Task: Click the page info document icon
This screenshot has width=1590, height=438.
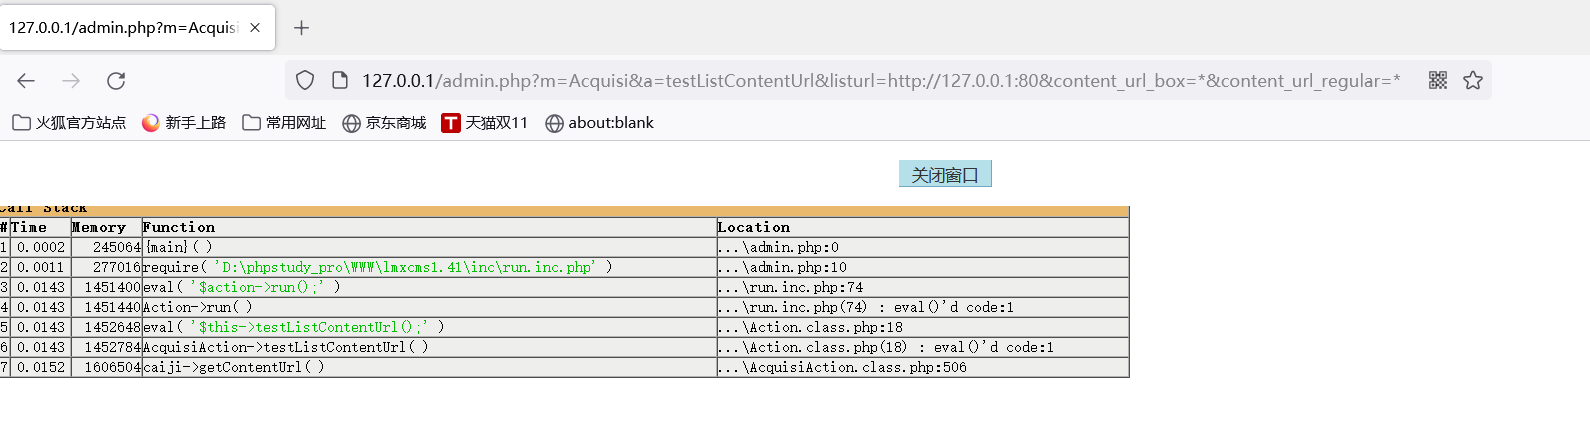Action: tap(340, 80)
